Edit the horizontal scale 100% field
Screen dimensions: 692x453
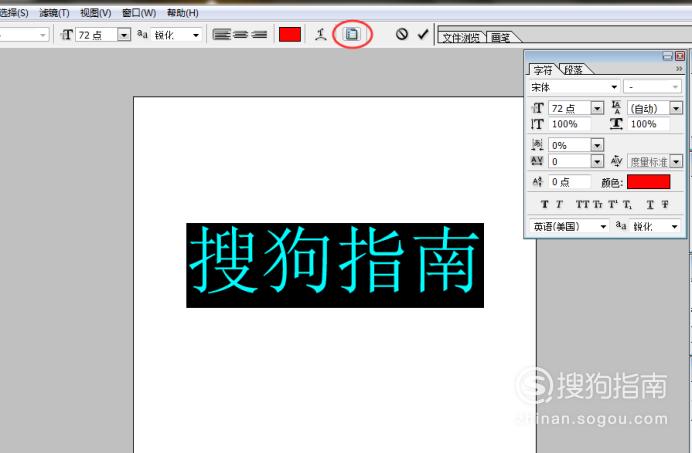(x=649, y=124)
